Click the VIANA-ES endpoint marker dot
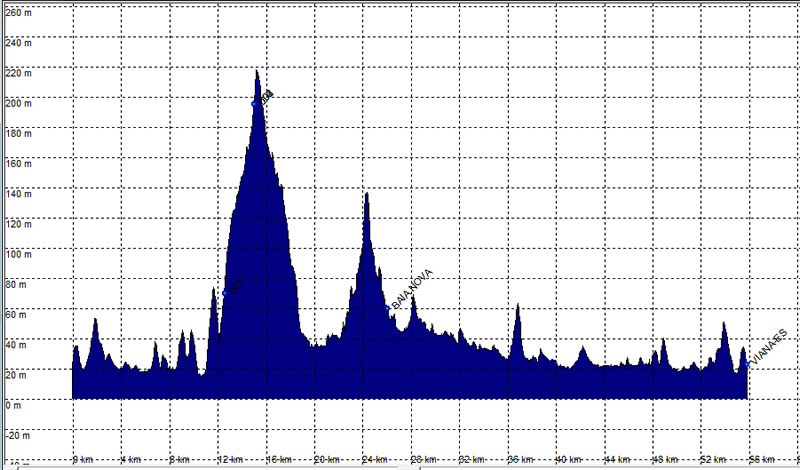Viewport: 800px width, 470px height. [747, 364]
